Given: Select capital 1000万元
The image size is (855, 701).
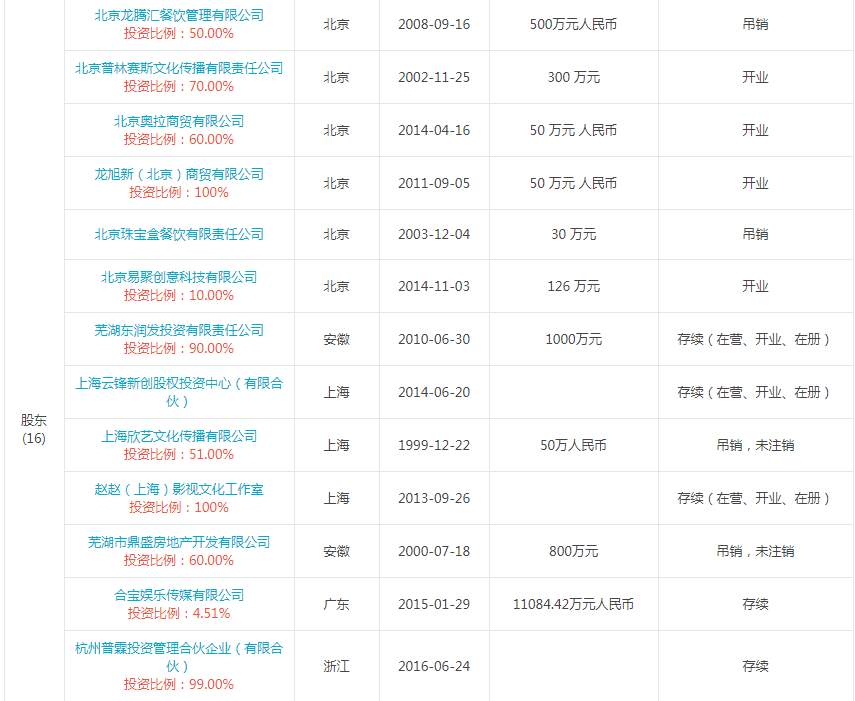Looking at the screenshot, I should click(574, 339).
